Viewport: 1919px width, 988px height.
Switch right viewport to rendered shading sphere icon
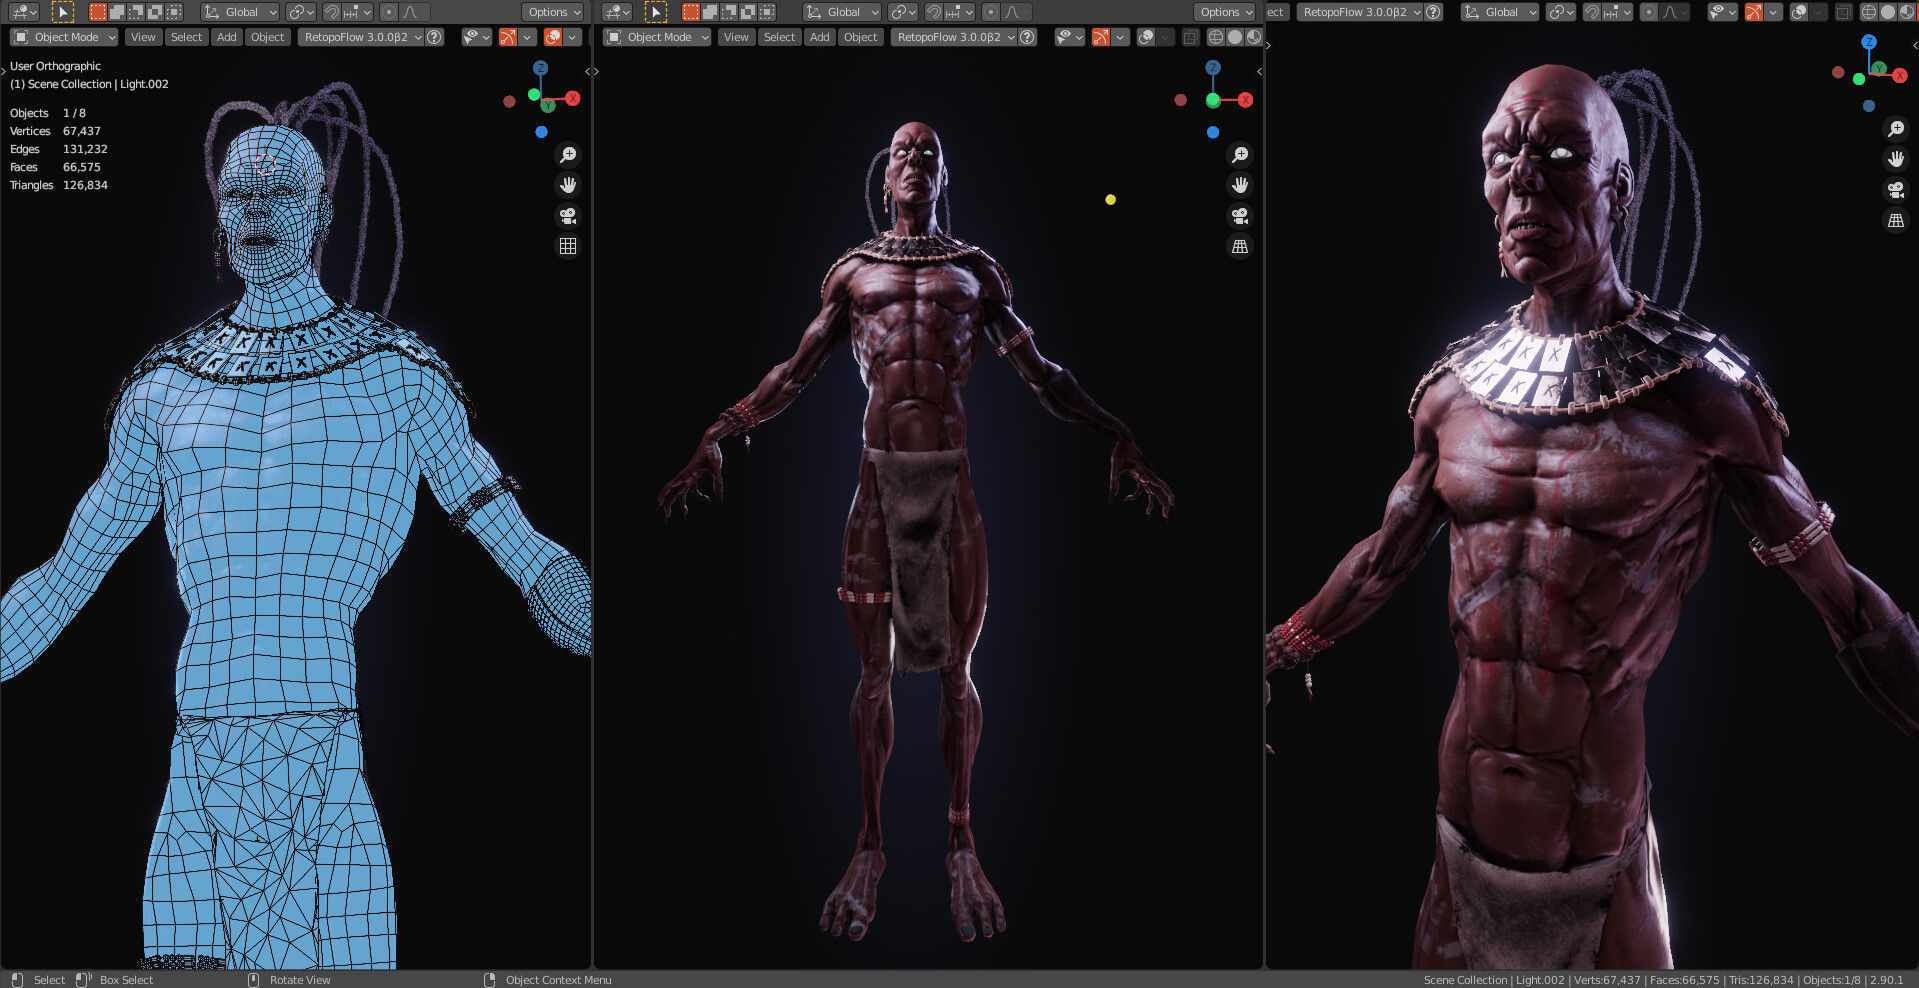click(x=1907, y=12)
